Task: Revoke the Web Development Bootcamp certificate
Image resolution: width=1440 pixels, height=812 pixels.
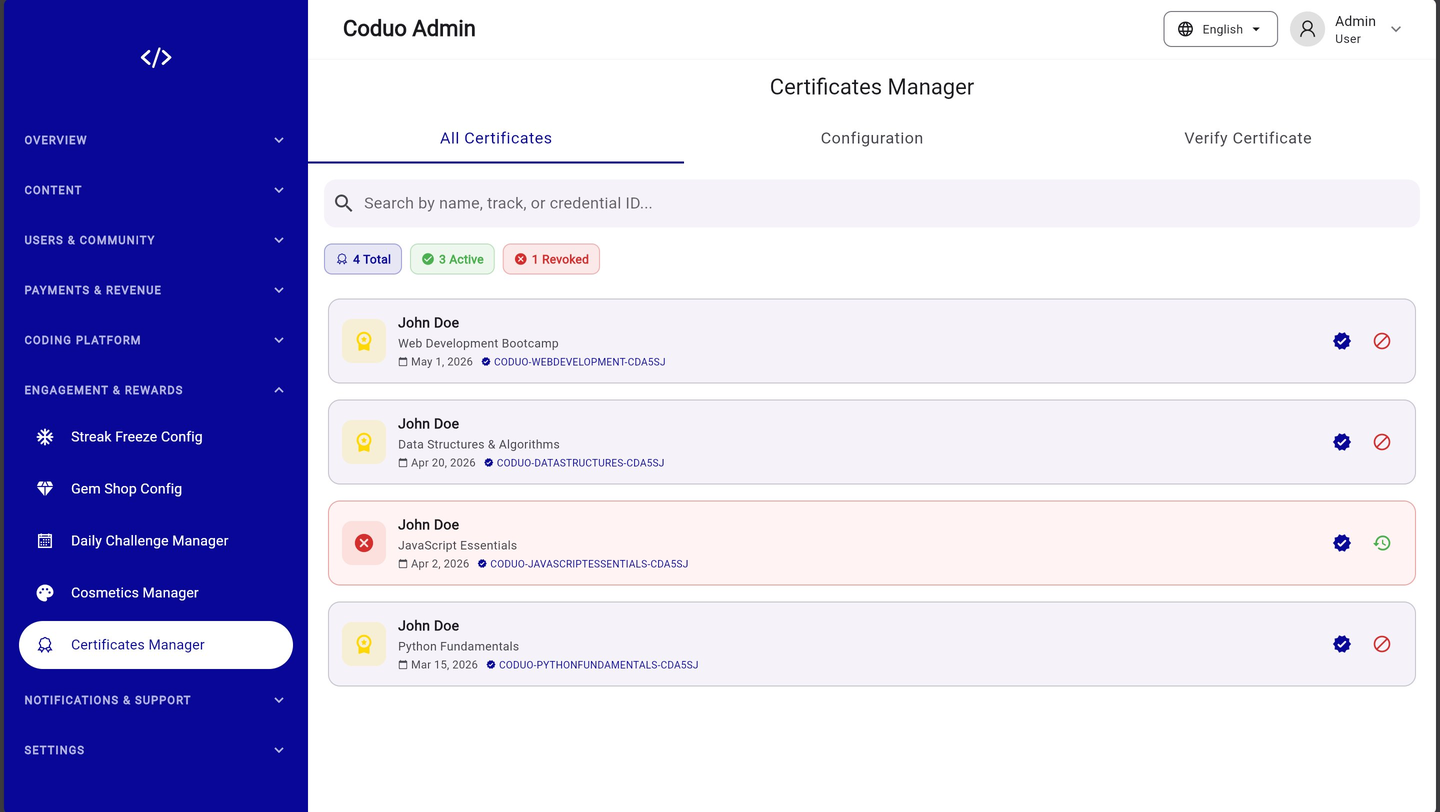Action: (1382, 341)
